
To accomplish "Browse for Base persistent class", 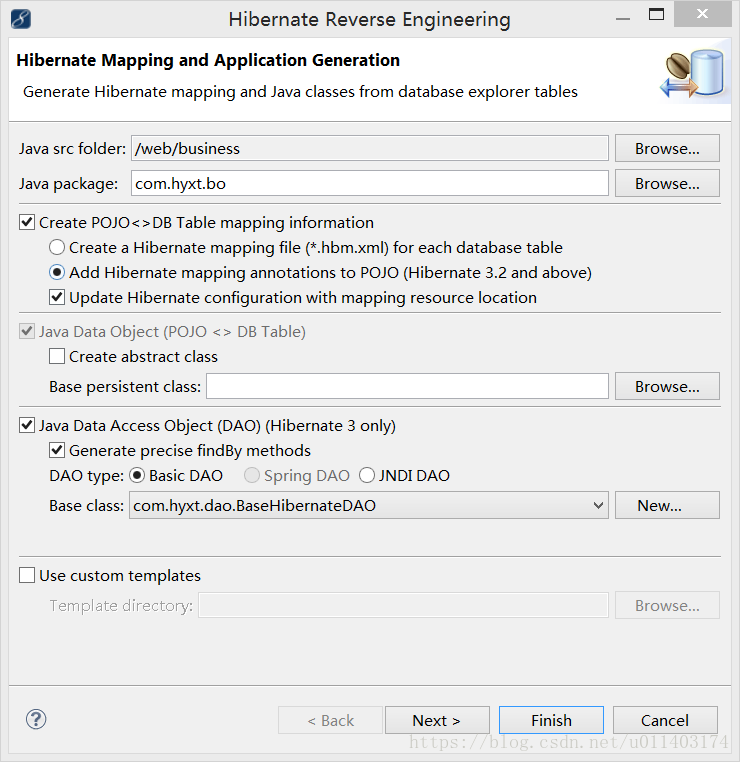I will (x=667, y=386).
